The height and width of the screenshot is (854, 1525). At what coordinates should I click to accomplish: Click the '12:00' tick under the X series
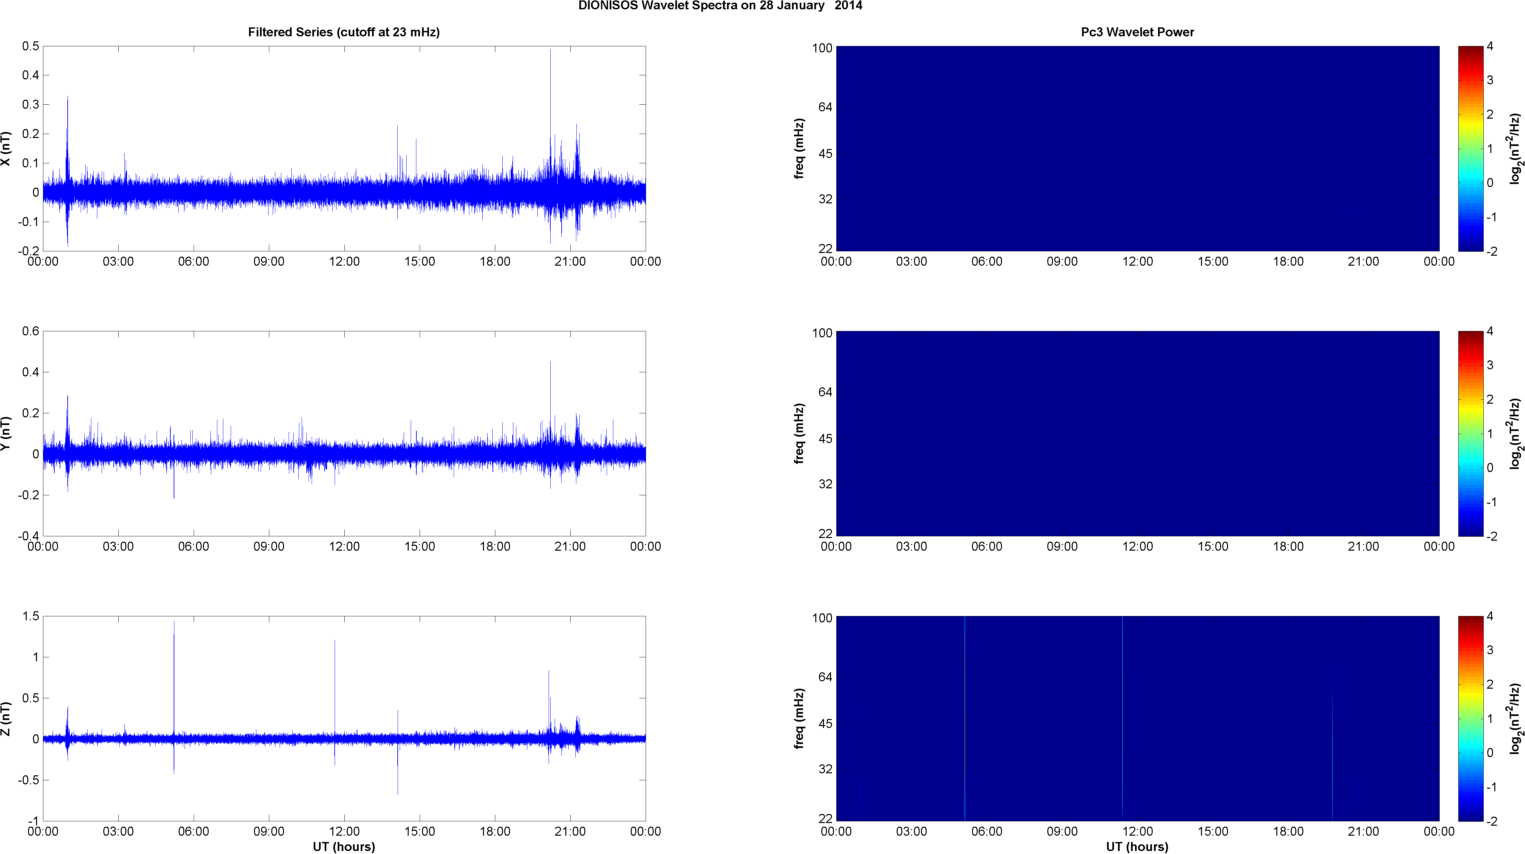point(344,262)
